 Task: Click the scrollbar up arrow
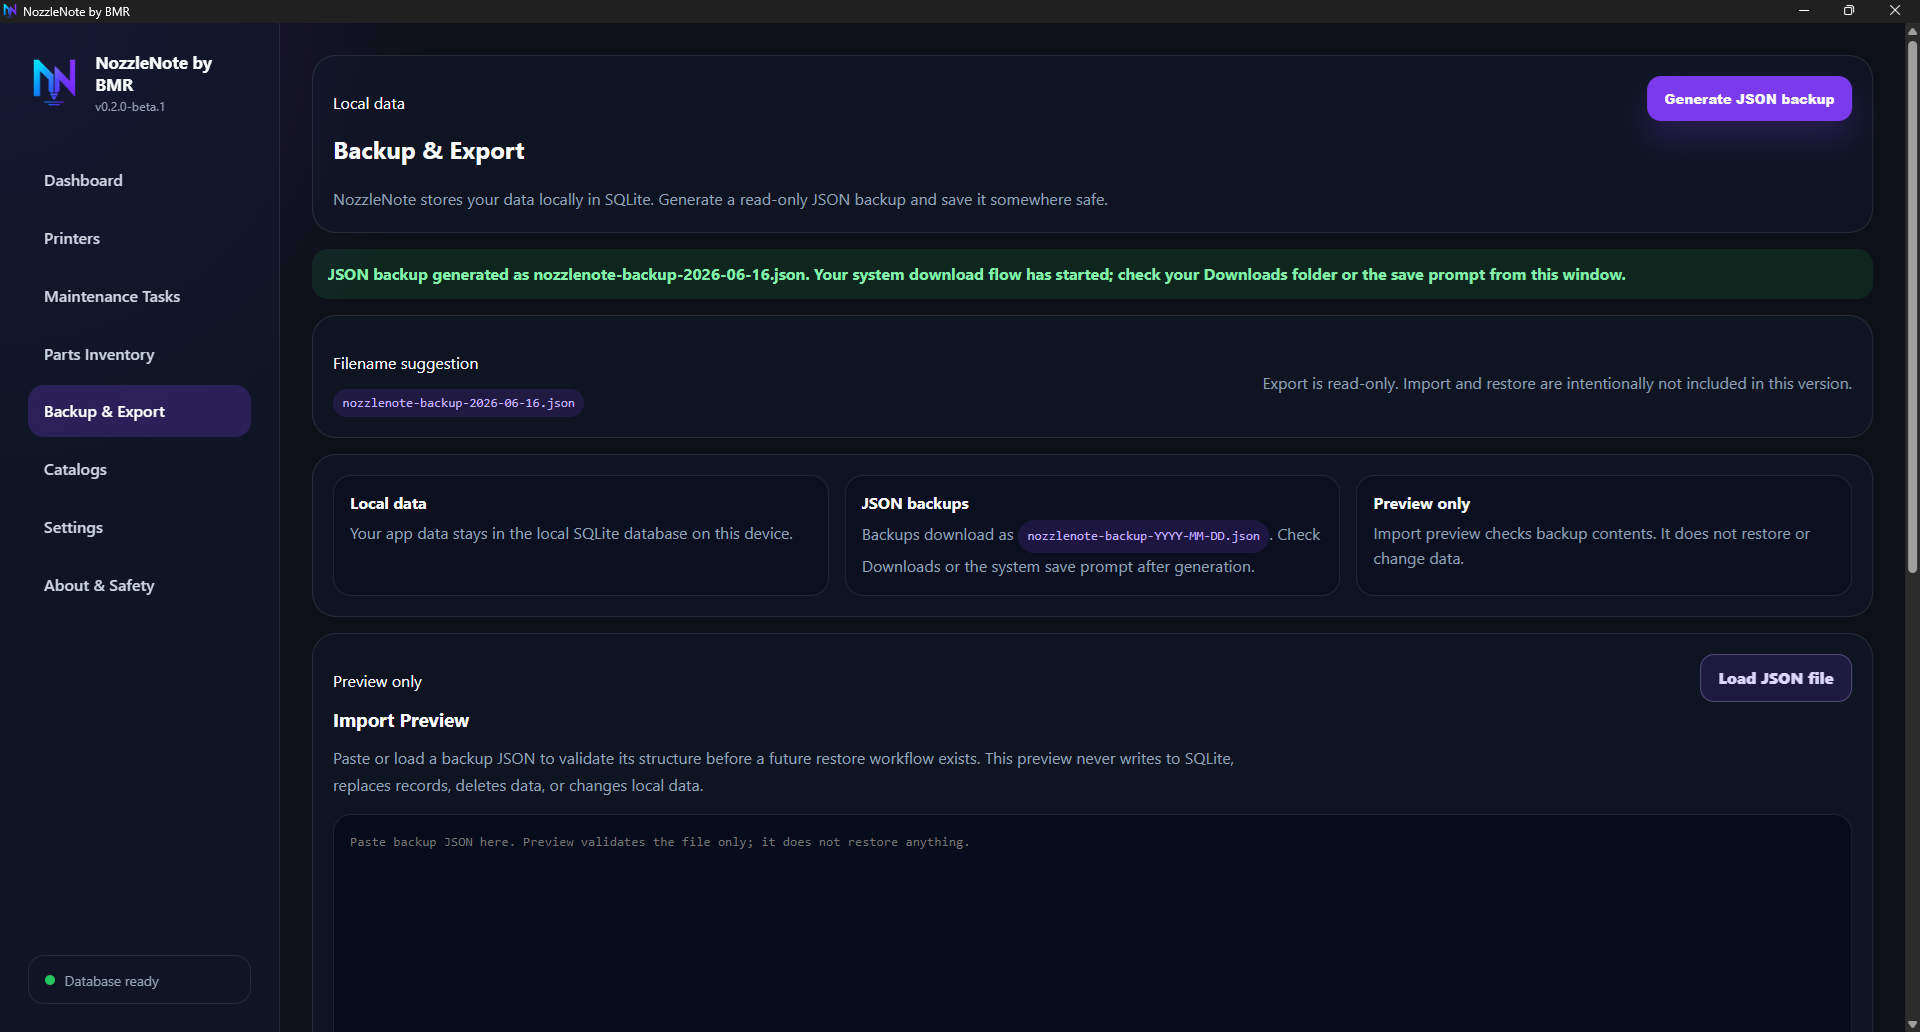click(1912, 31)
